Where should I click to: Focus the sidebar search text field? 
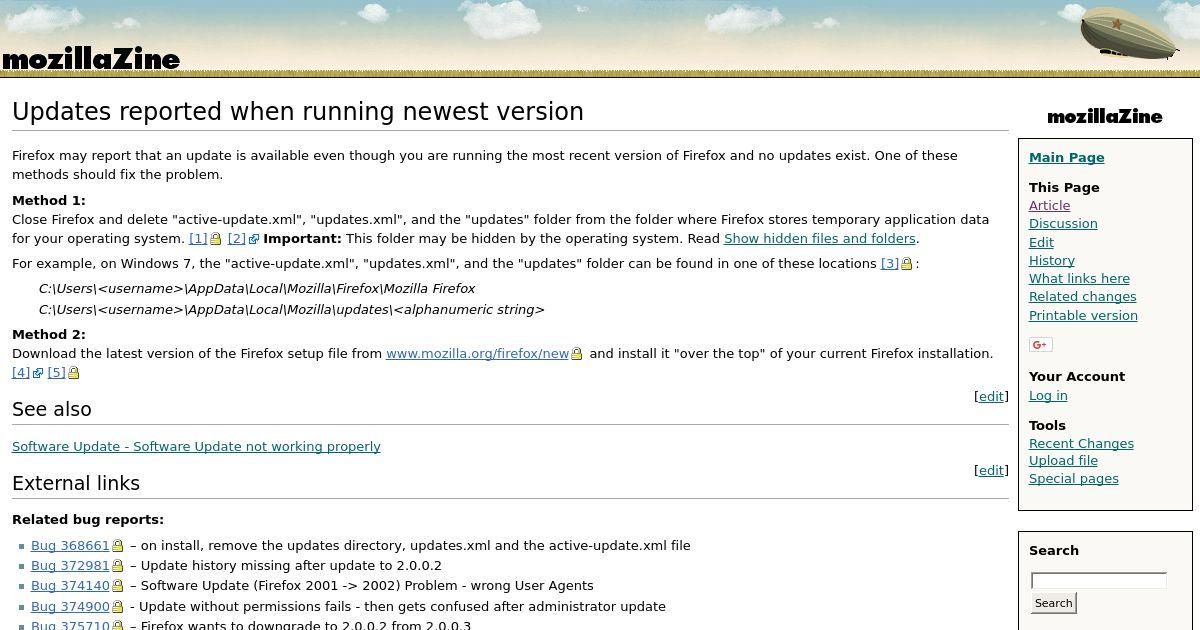point(1099,581)
